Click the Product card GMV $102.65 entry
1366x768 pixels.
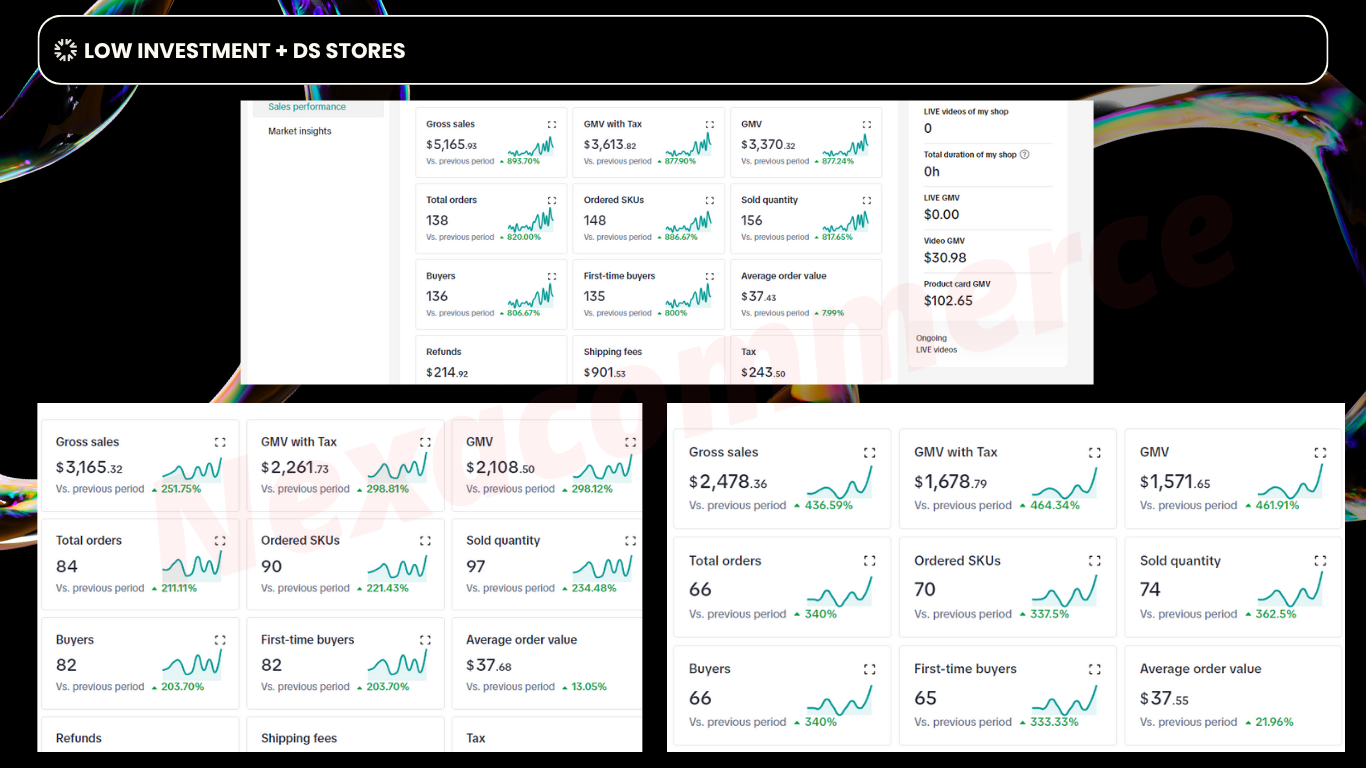click(957, 293)
